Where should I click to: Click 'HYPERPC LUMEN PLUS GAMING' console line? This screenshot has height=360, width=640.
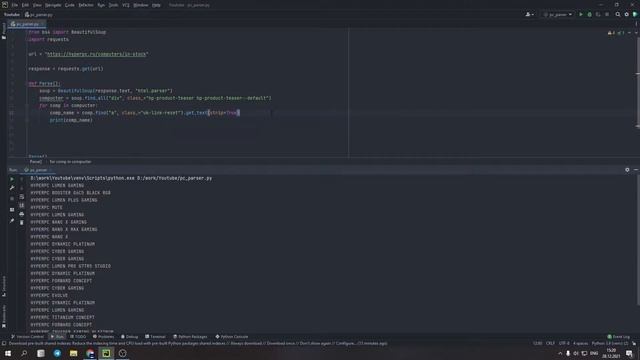(x=64, y=200)
